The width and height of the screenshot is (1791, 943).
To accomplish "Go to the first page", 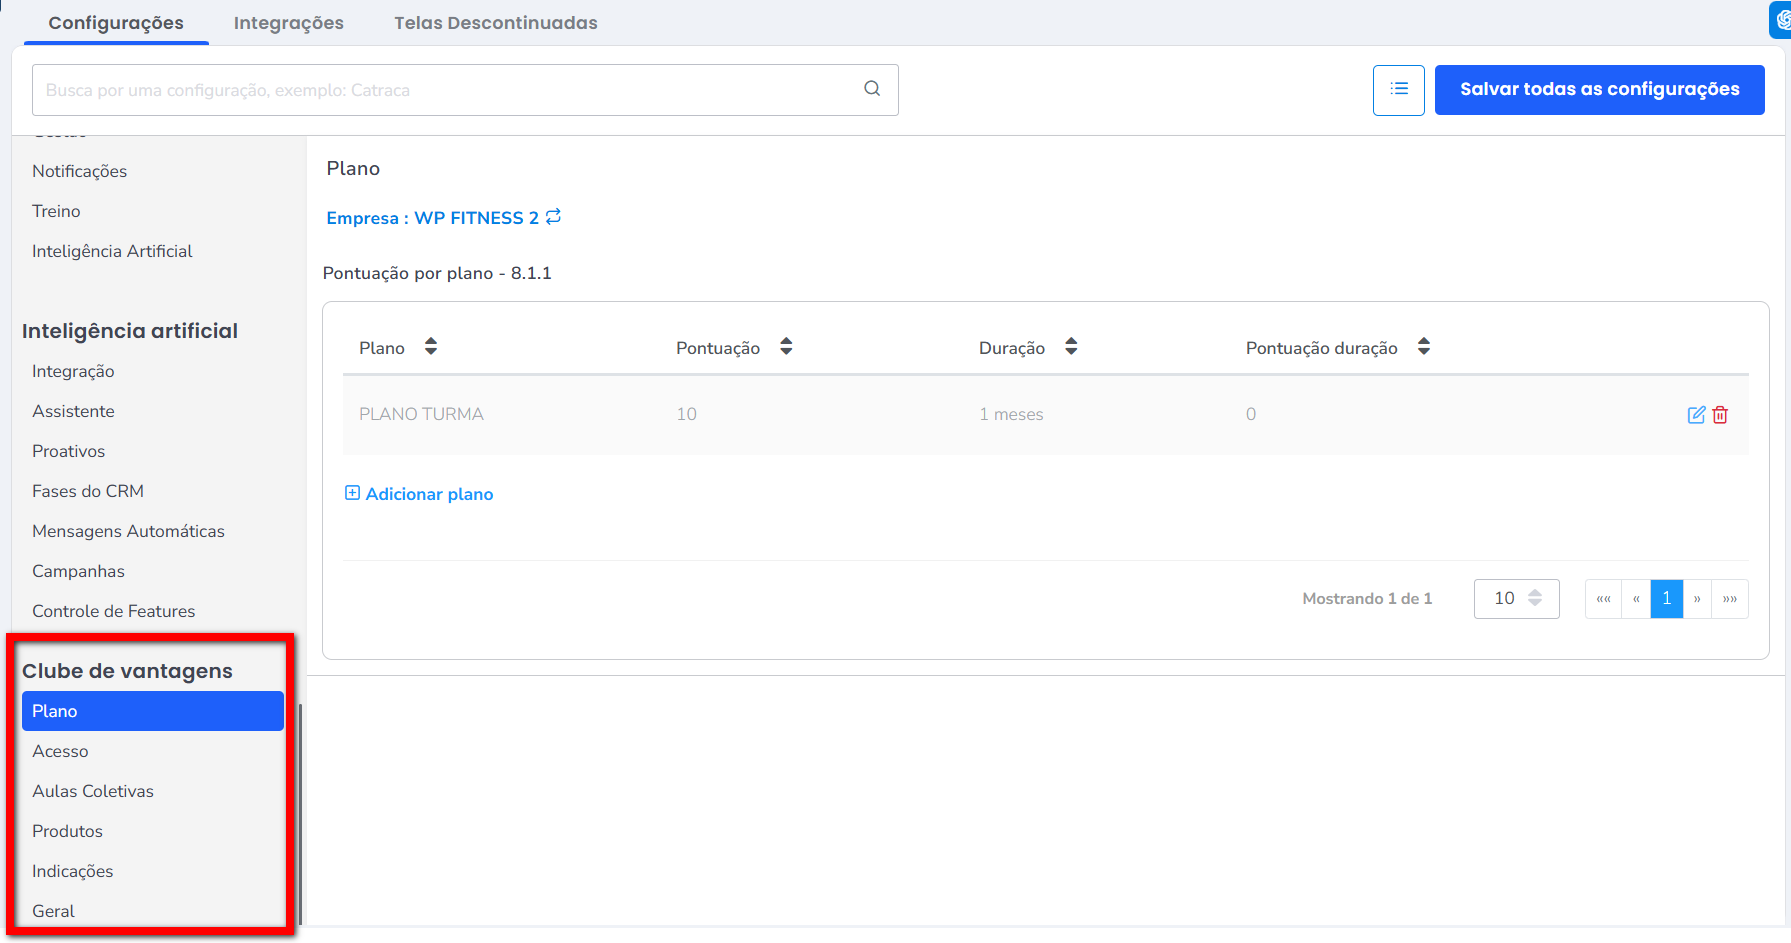I will coord(1603,599).
